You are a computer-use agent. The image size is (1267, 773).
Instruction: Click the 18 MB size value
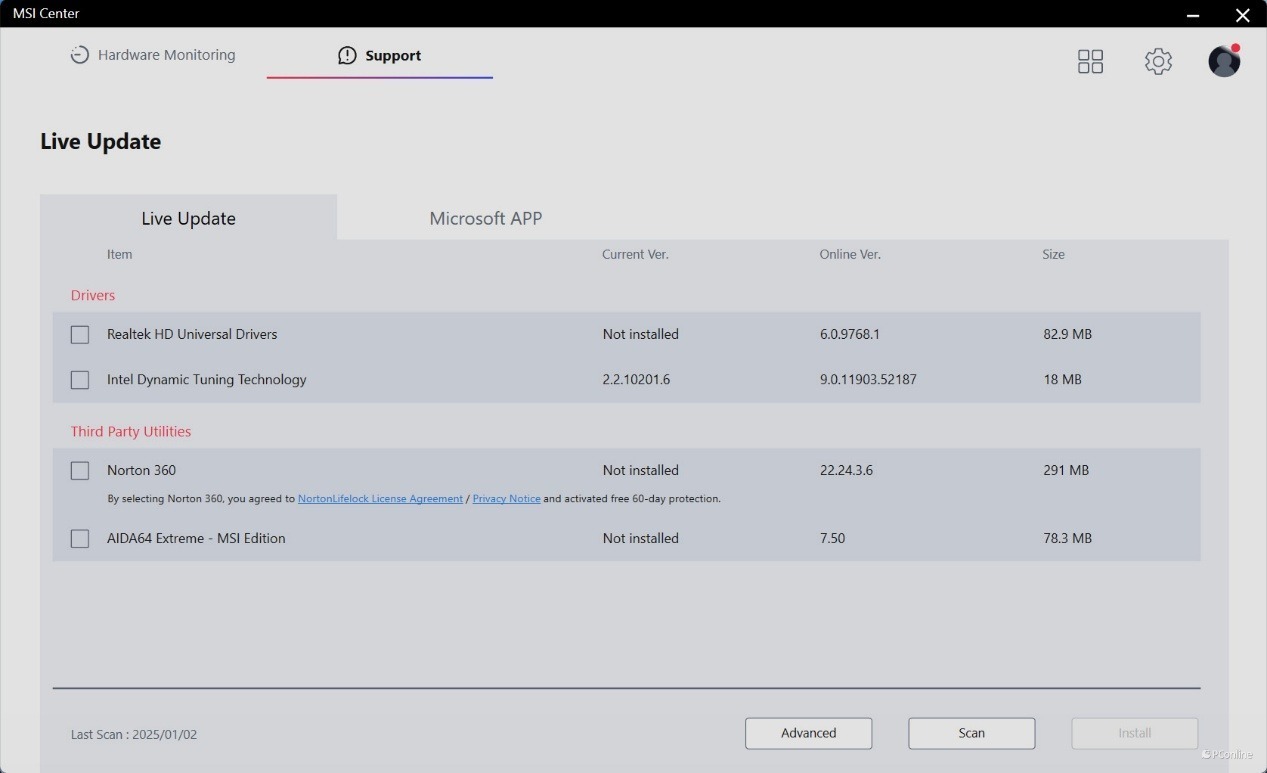[x=1062, y=379]
